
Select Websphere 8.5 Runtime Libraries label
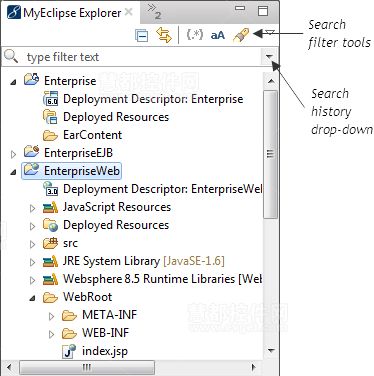162,279
